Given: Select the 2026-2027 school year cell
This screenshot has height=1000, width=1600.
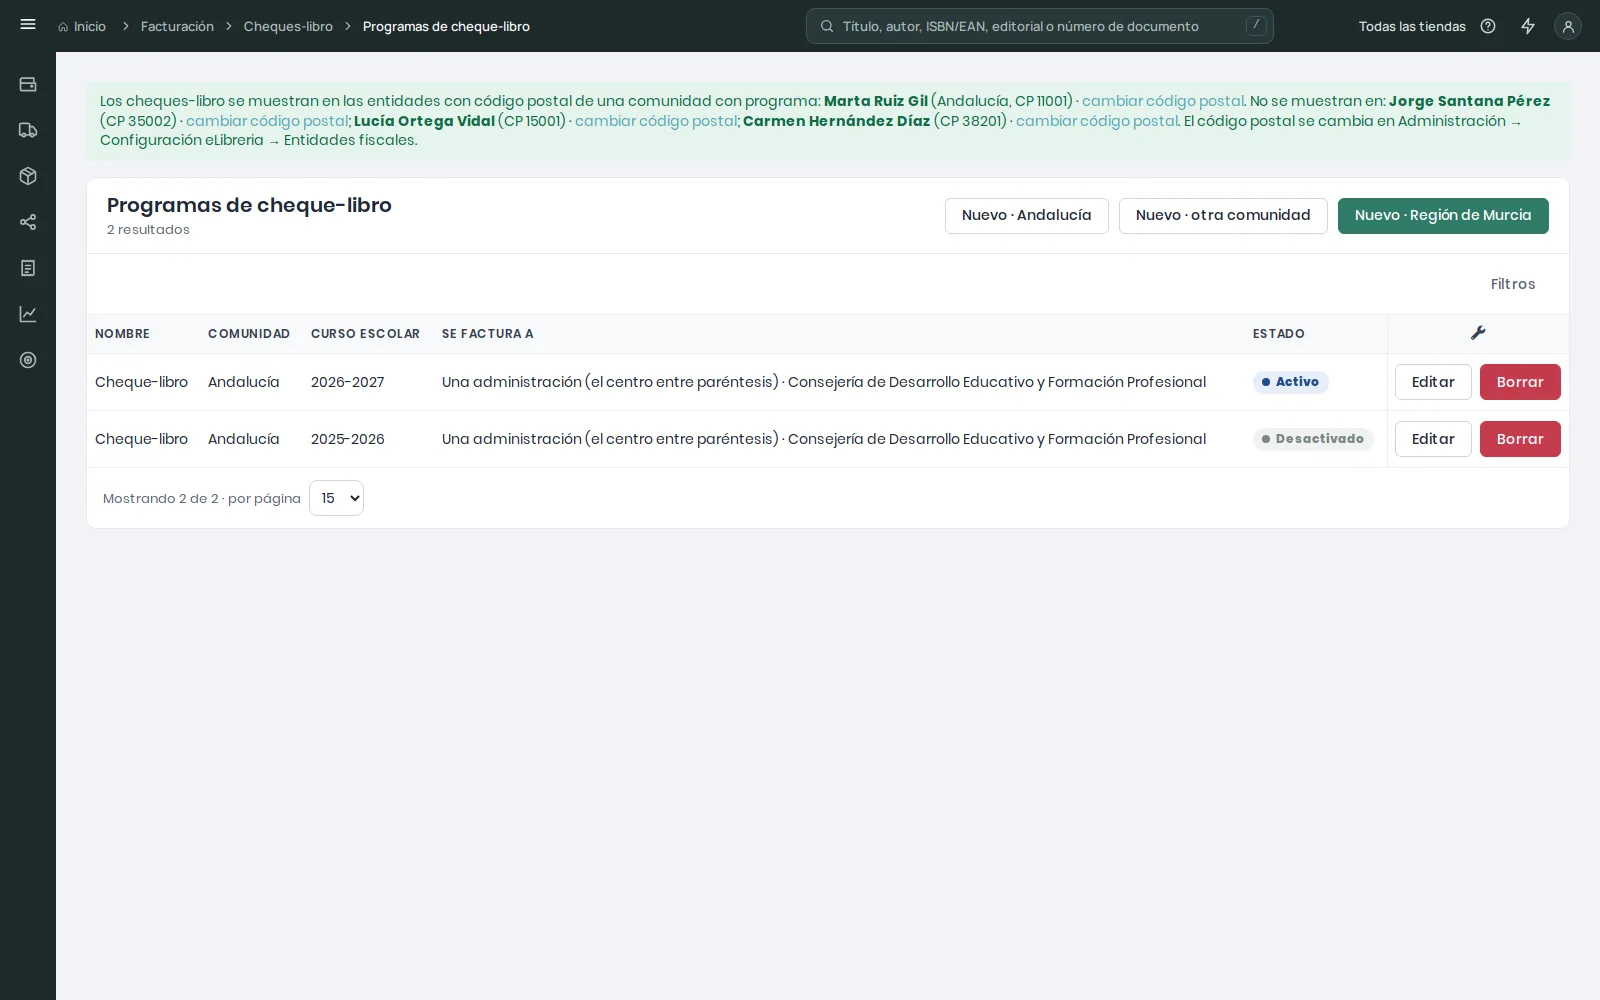Looking at the screenshot, I should [x=347, y=382].
